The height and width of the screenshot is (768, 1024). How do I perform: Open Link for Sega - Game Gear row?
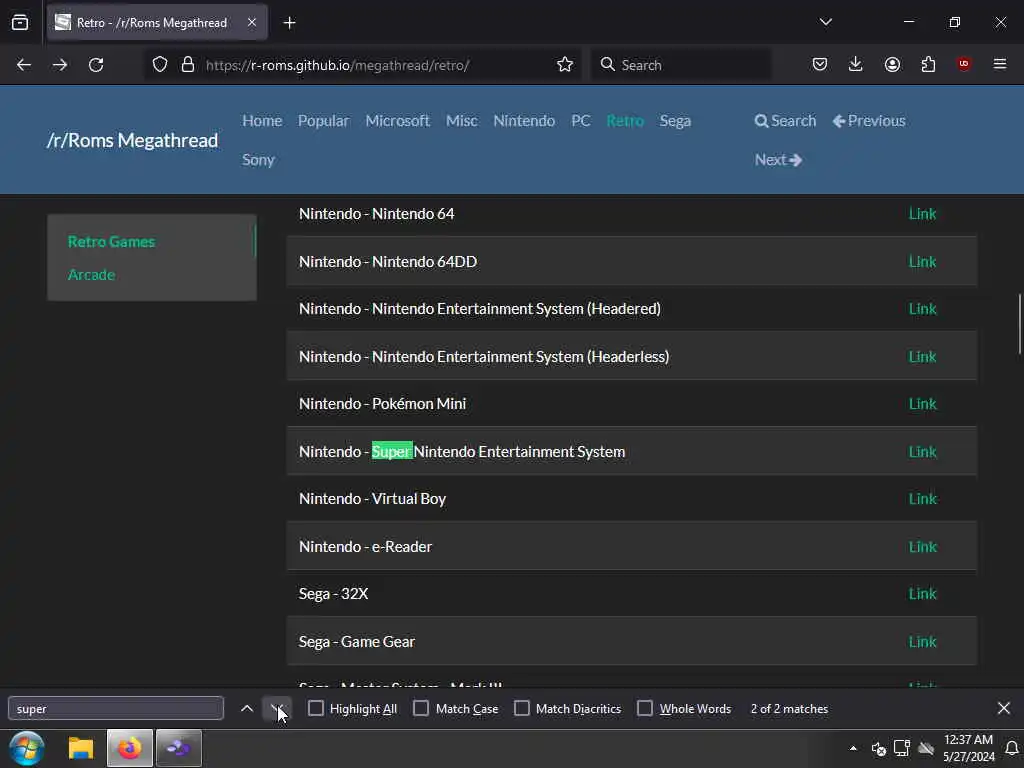tap(922, 641)
